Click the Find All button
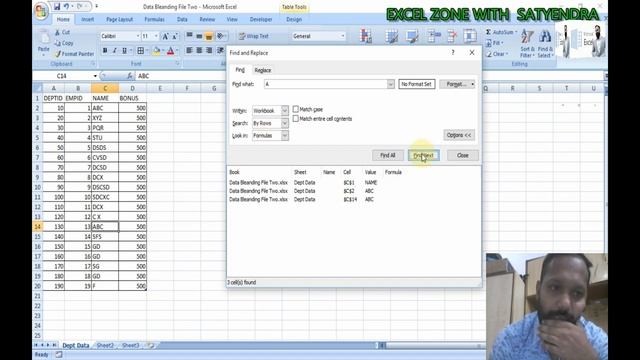 [387, 155]
